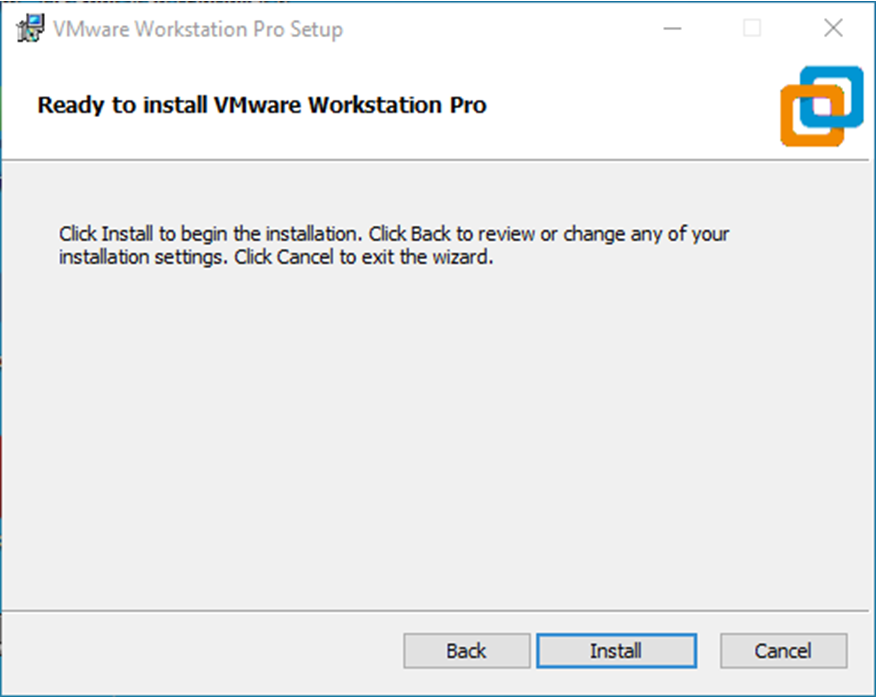Viewport: 876px width, 699px height.
Task: Click the "VMware Workstation Pro Setup" title text
Action: click(197, 29)
